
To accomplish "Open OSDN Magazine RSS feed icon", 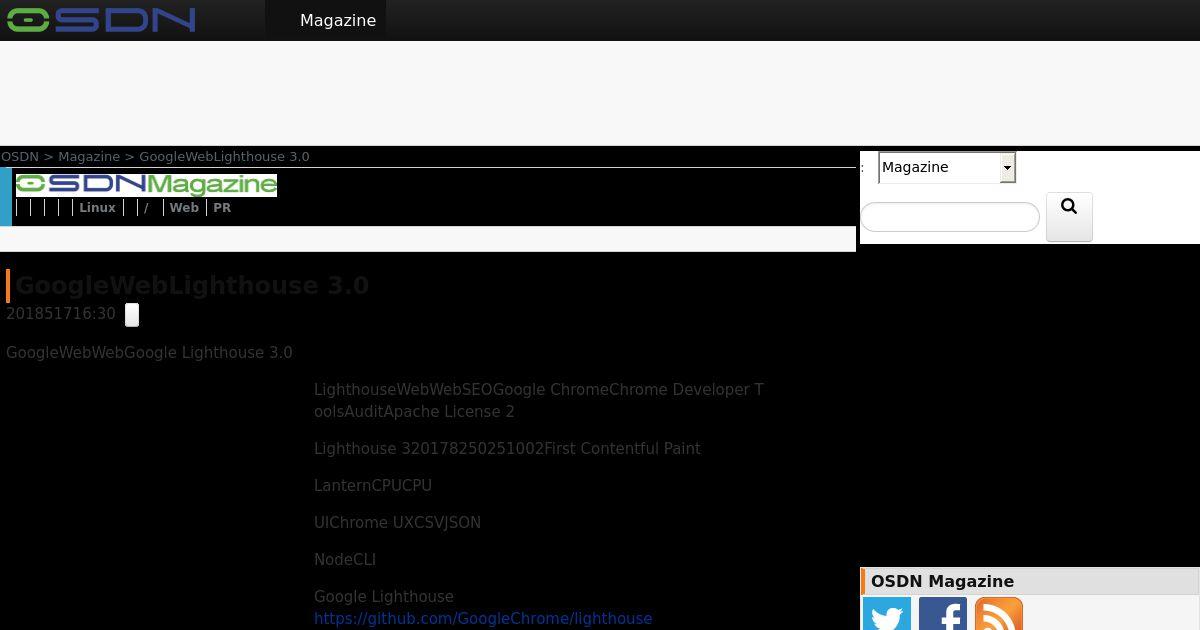I will (x=999, y=614).
